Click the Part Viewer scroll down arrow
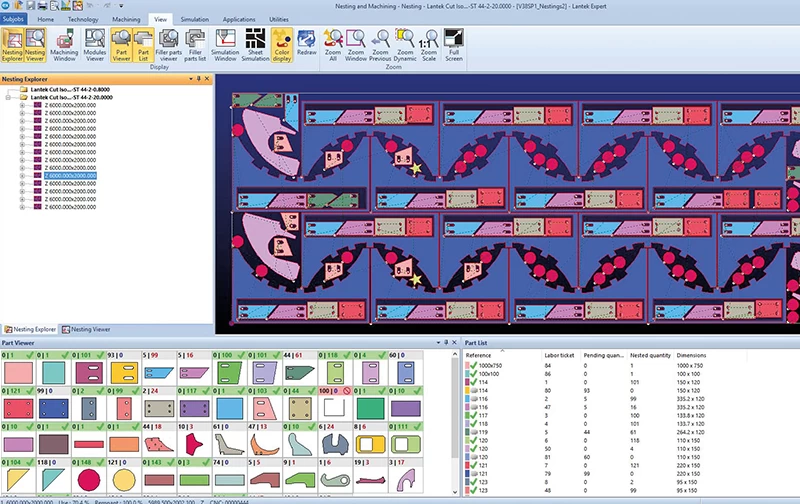800x504 pixels. pyautogui.click(x=455, y=492)
